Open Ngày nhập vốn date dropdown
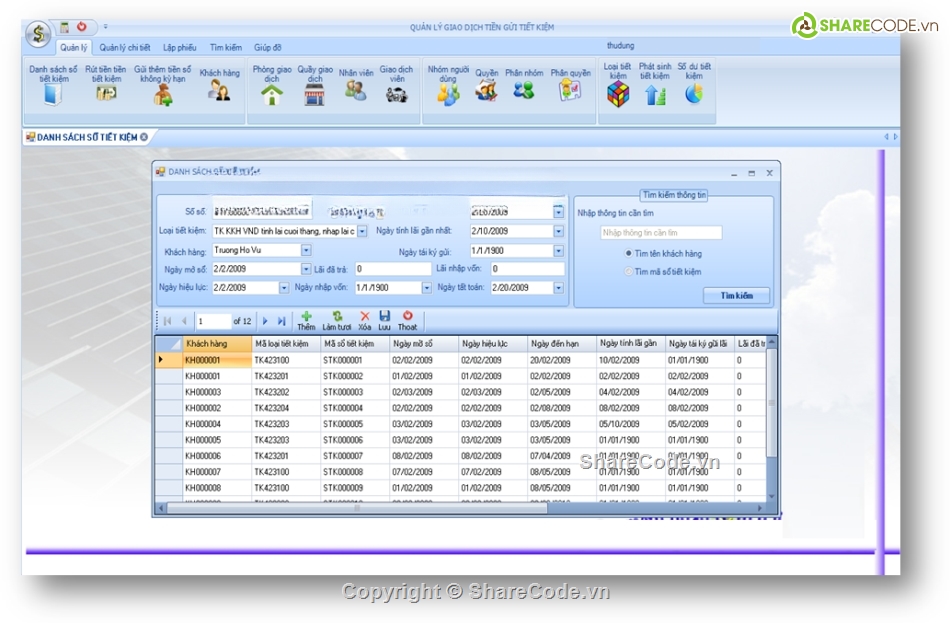This screenshot has height=623, width=950. 427,287
